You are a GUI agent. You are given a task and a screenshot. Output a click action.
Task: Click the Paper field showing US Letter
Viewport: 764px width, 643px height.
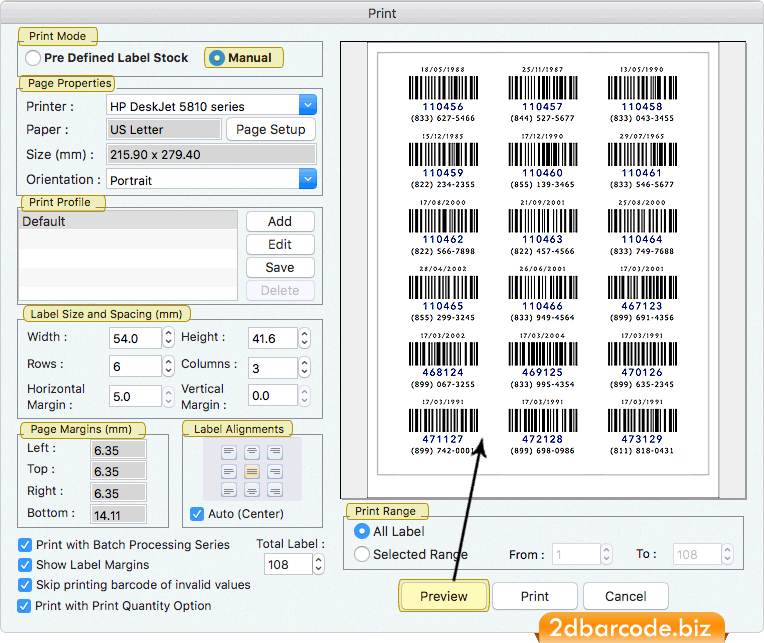coord(164,130)
